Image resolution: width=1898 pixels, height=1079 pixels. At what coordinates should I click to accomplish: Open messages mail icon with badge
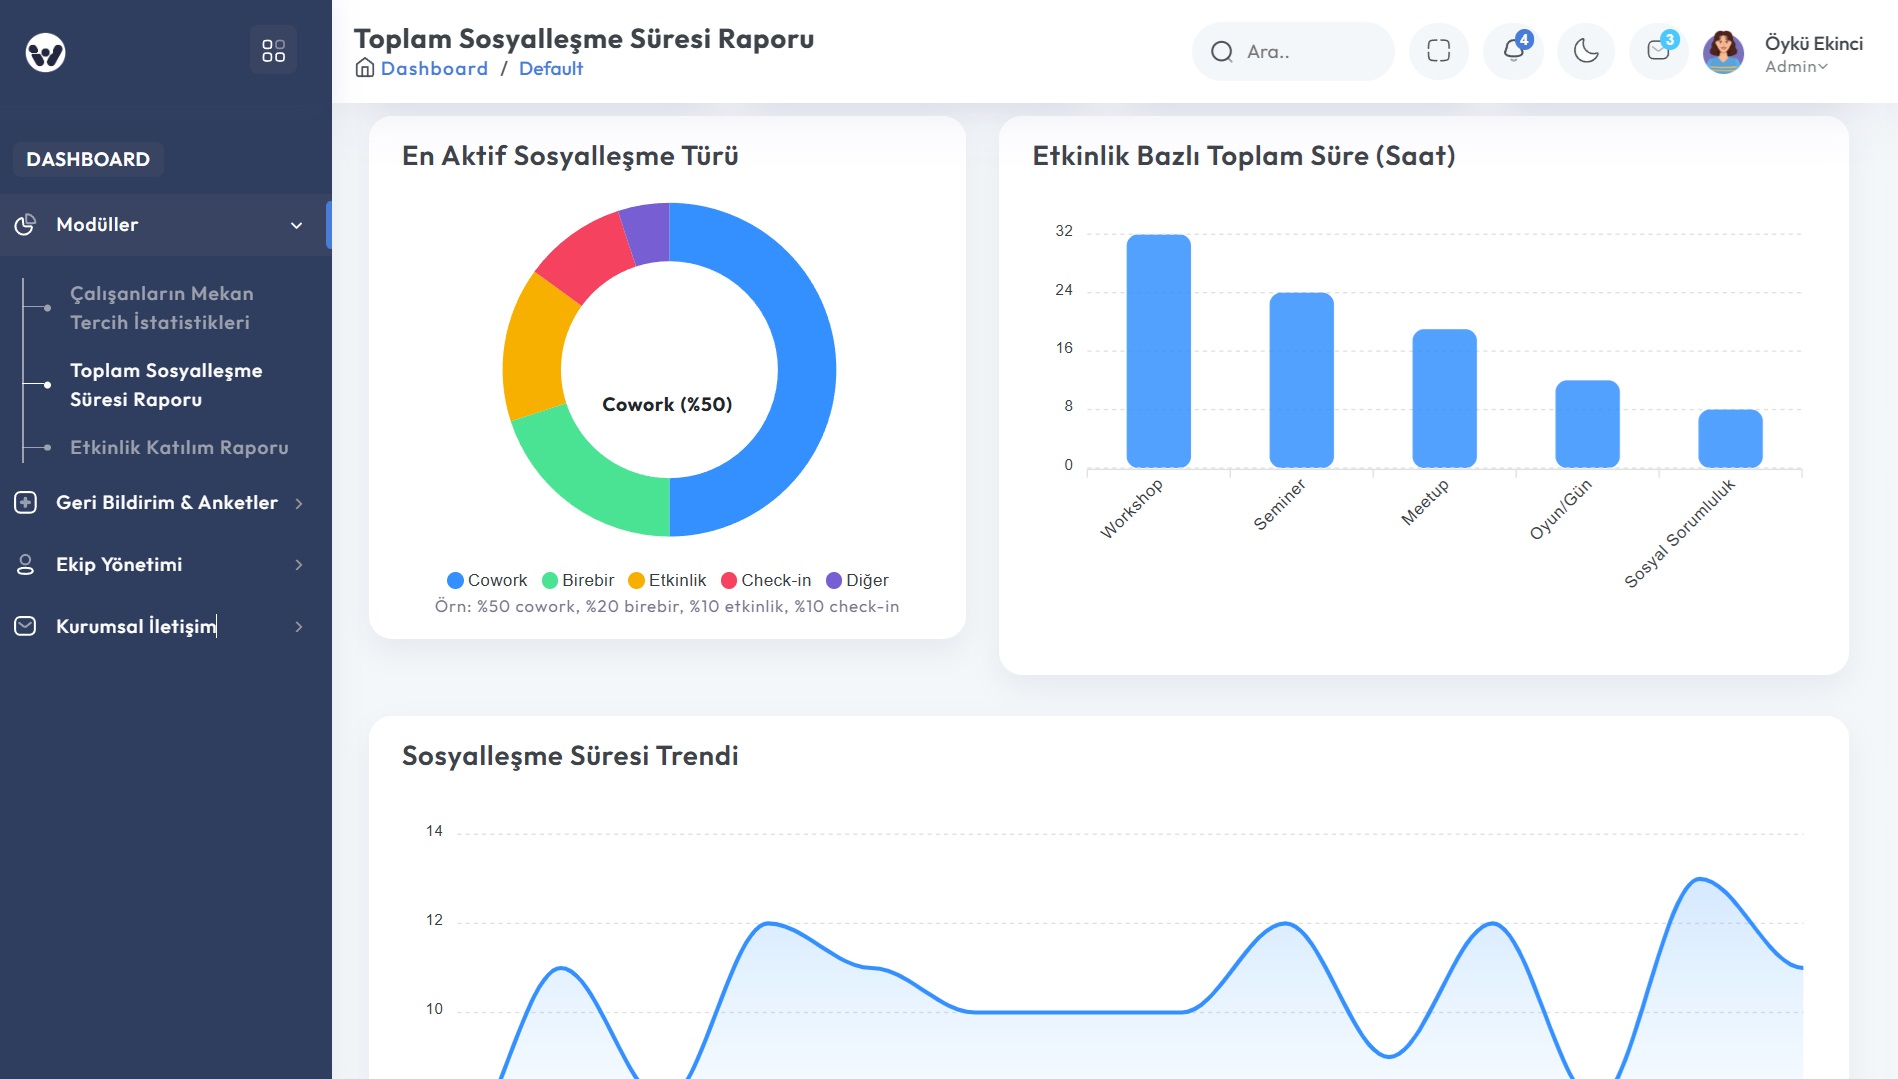point(1658,51)
